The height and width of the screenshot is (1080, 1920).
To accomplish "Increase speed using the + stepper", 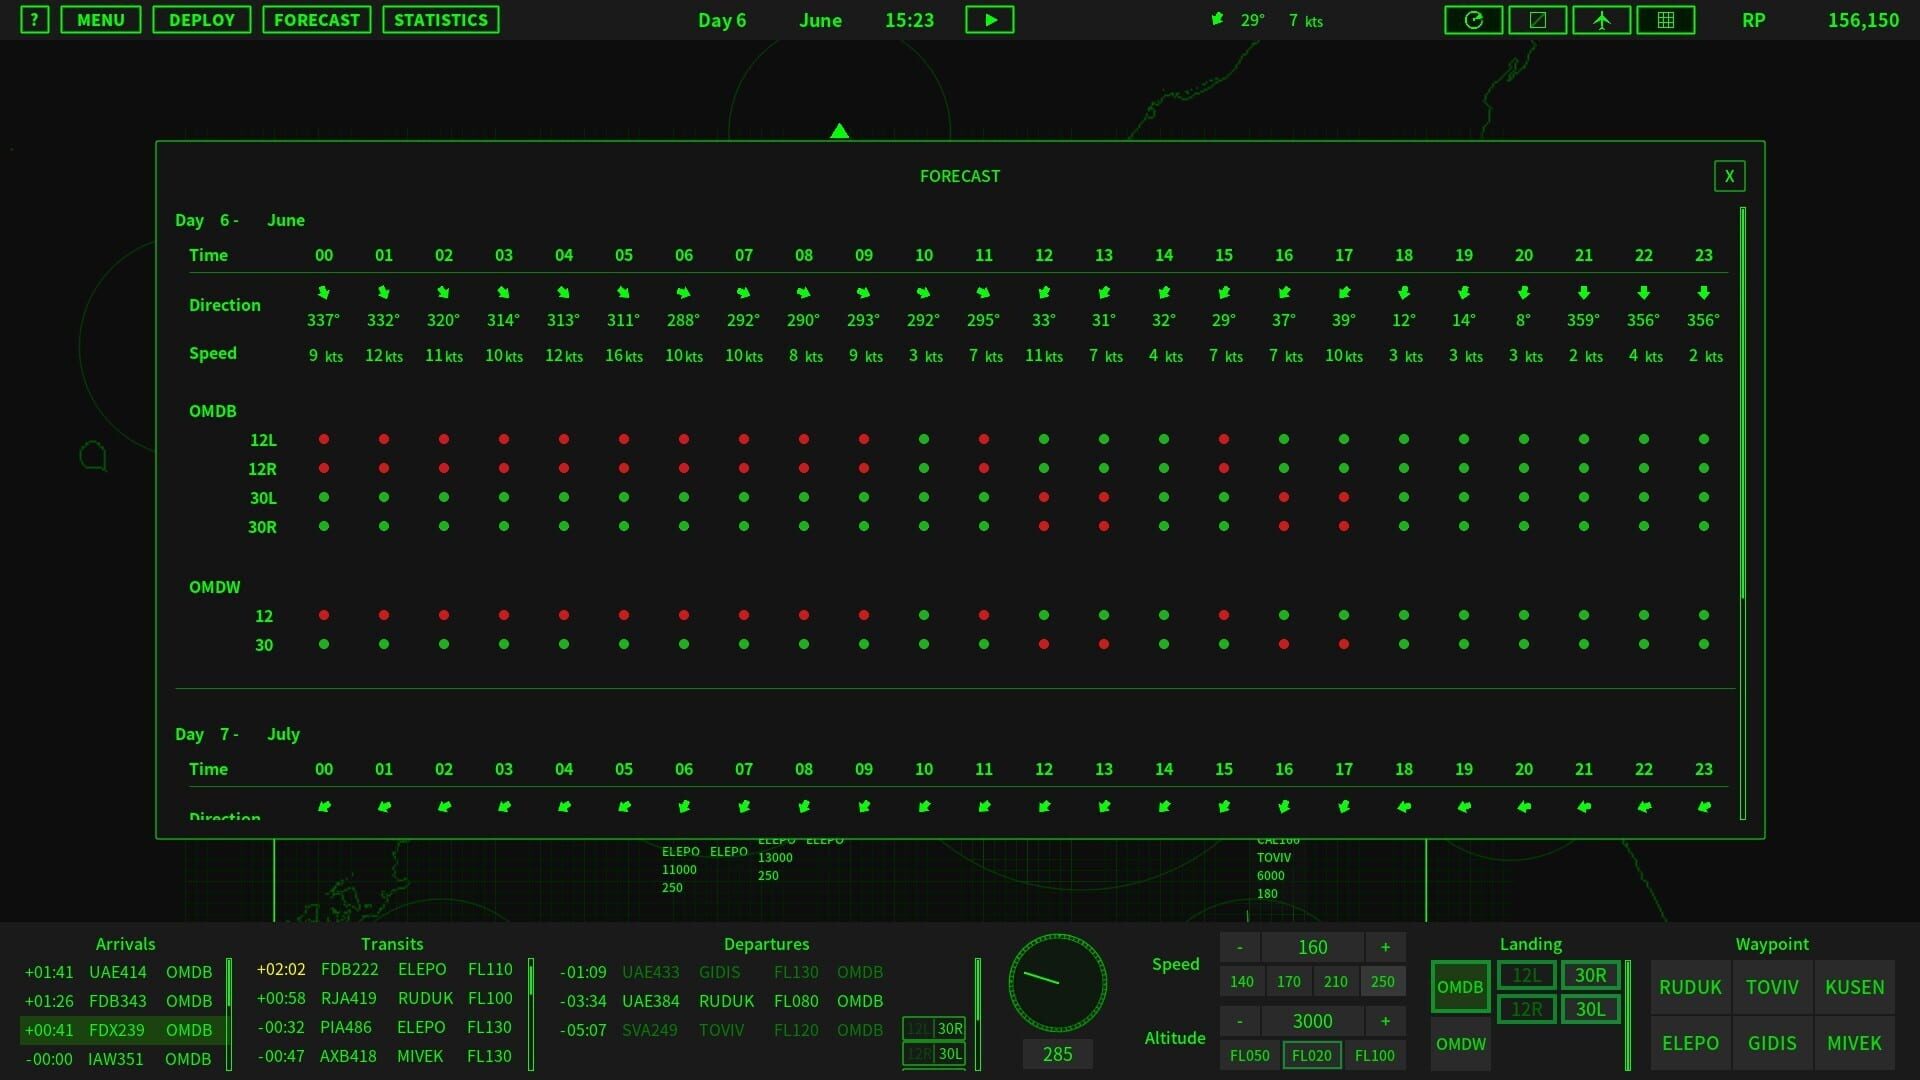I will [1385, 947].
